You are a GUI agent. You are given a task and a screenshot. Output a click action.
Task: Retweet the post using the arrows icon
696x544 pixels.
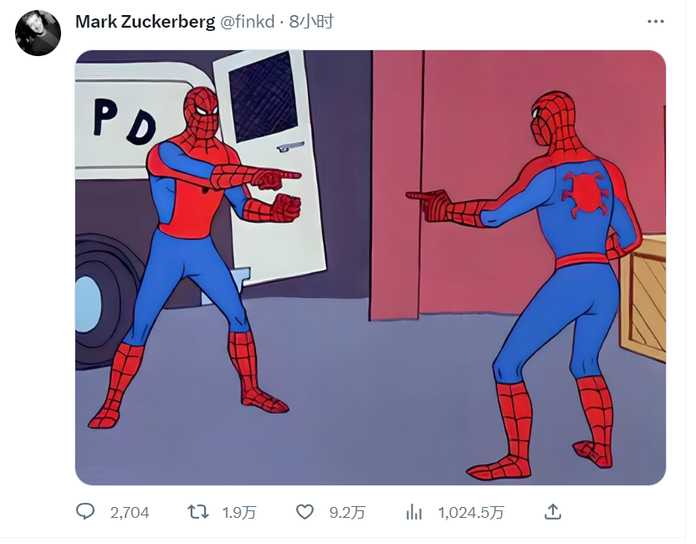point(198,512)
